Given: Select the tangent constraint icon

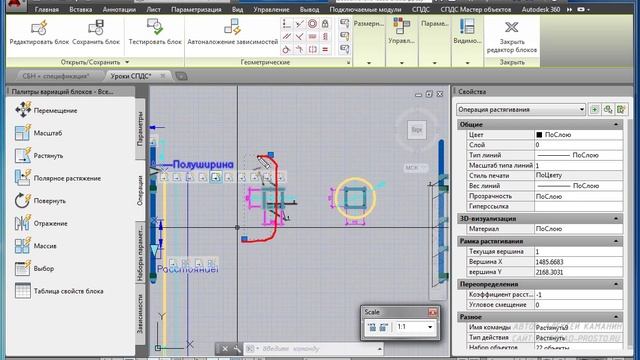Looking at the screenshot, I should coord(287,49).
